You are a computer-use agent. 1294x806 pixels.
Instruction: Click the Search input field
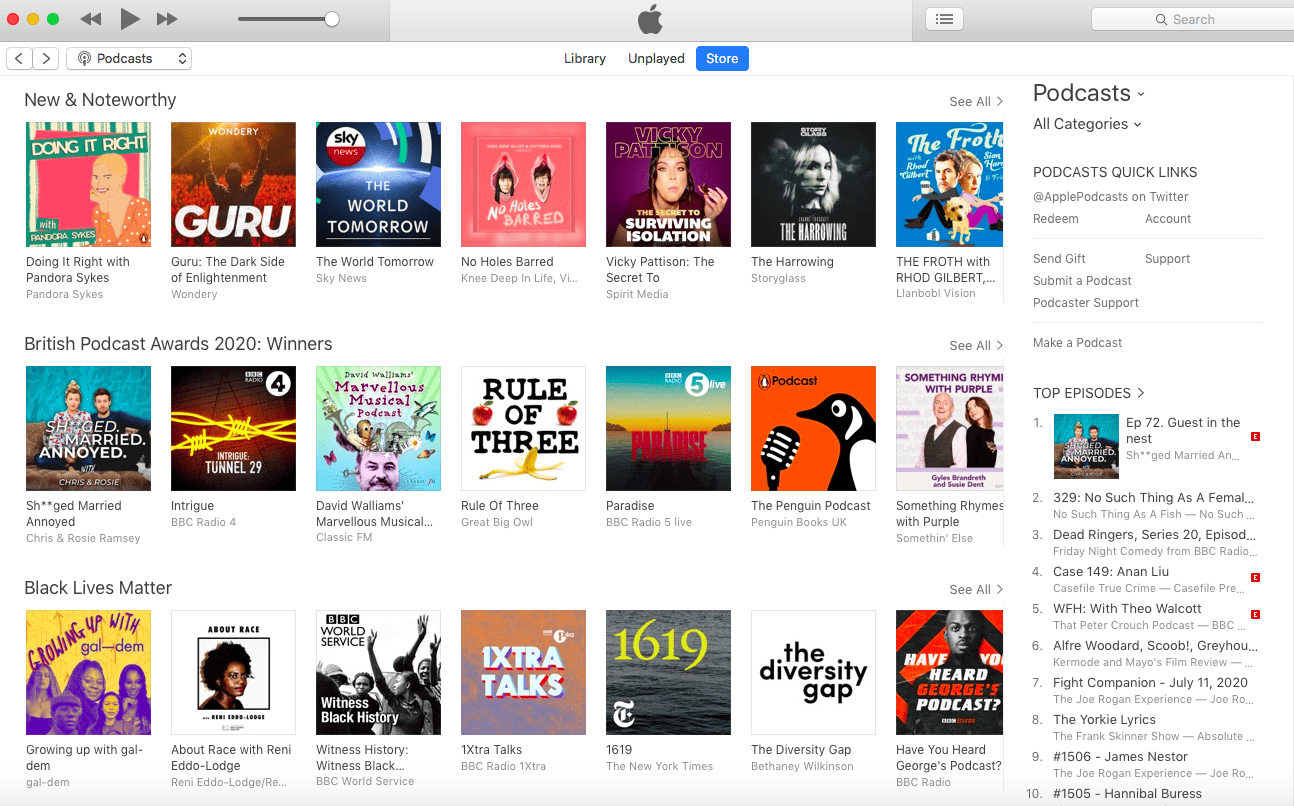coord(1191,19)
